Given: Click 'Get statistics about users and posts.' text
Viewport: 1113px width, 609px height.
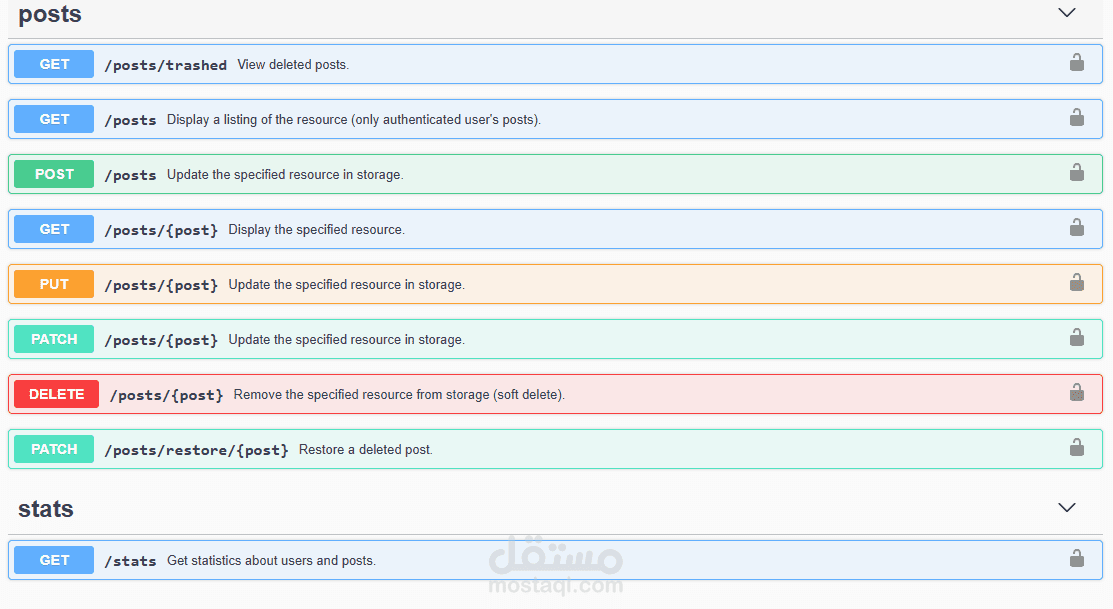Looking at the screenshot, I should (x=271, y=561).
